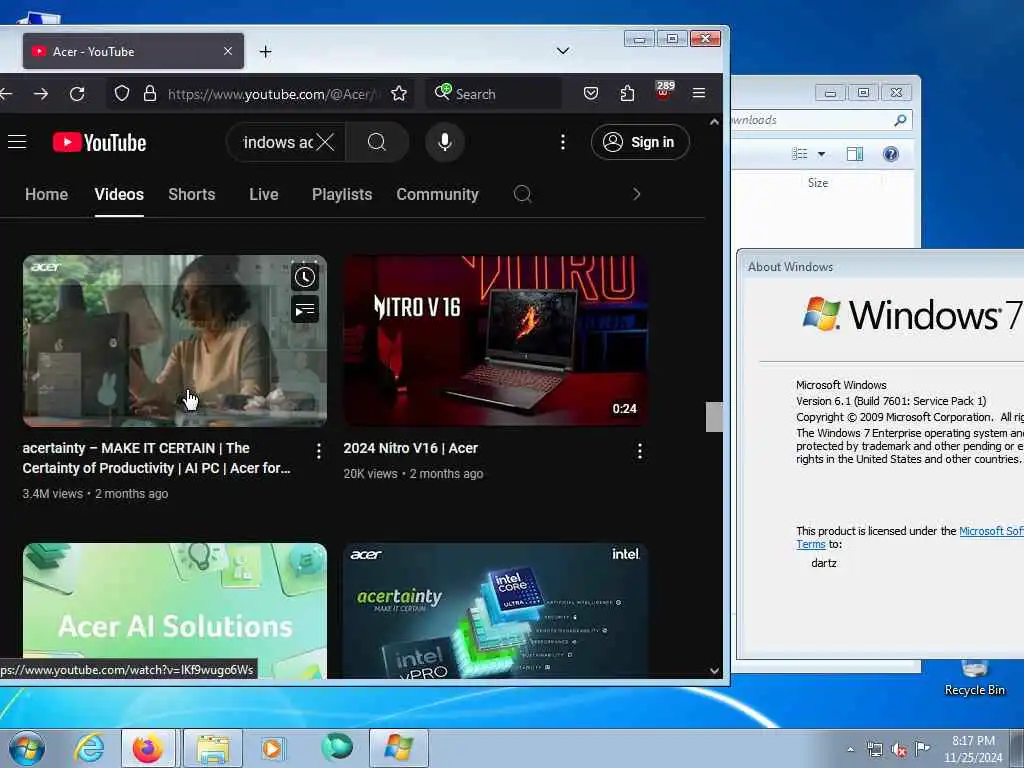Launch Internet Explorer from taskbar

click(89, 748)
